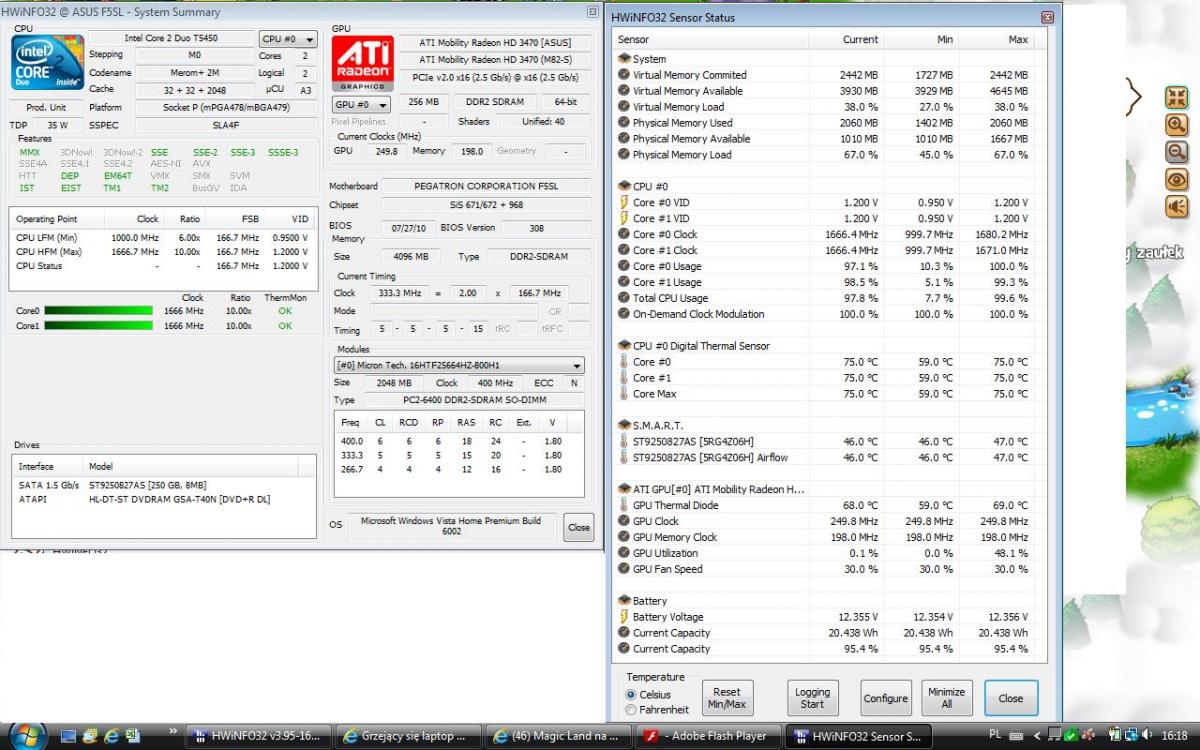Click the icon beside Physical Memory Load
Image resolution: width=1200 pixels, height=750 pixels.
(x=624, y=155)
